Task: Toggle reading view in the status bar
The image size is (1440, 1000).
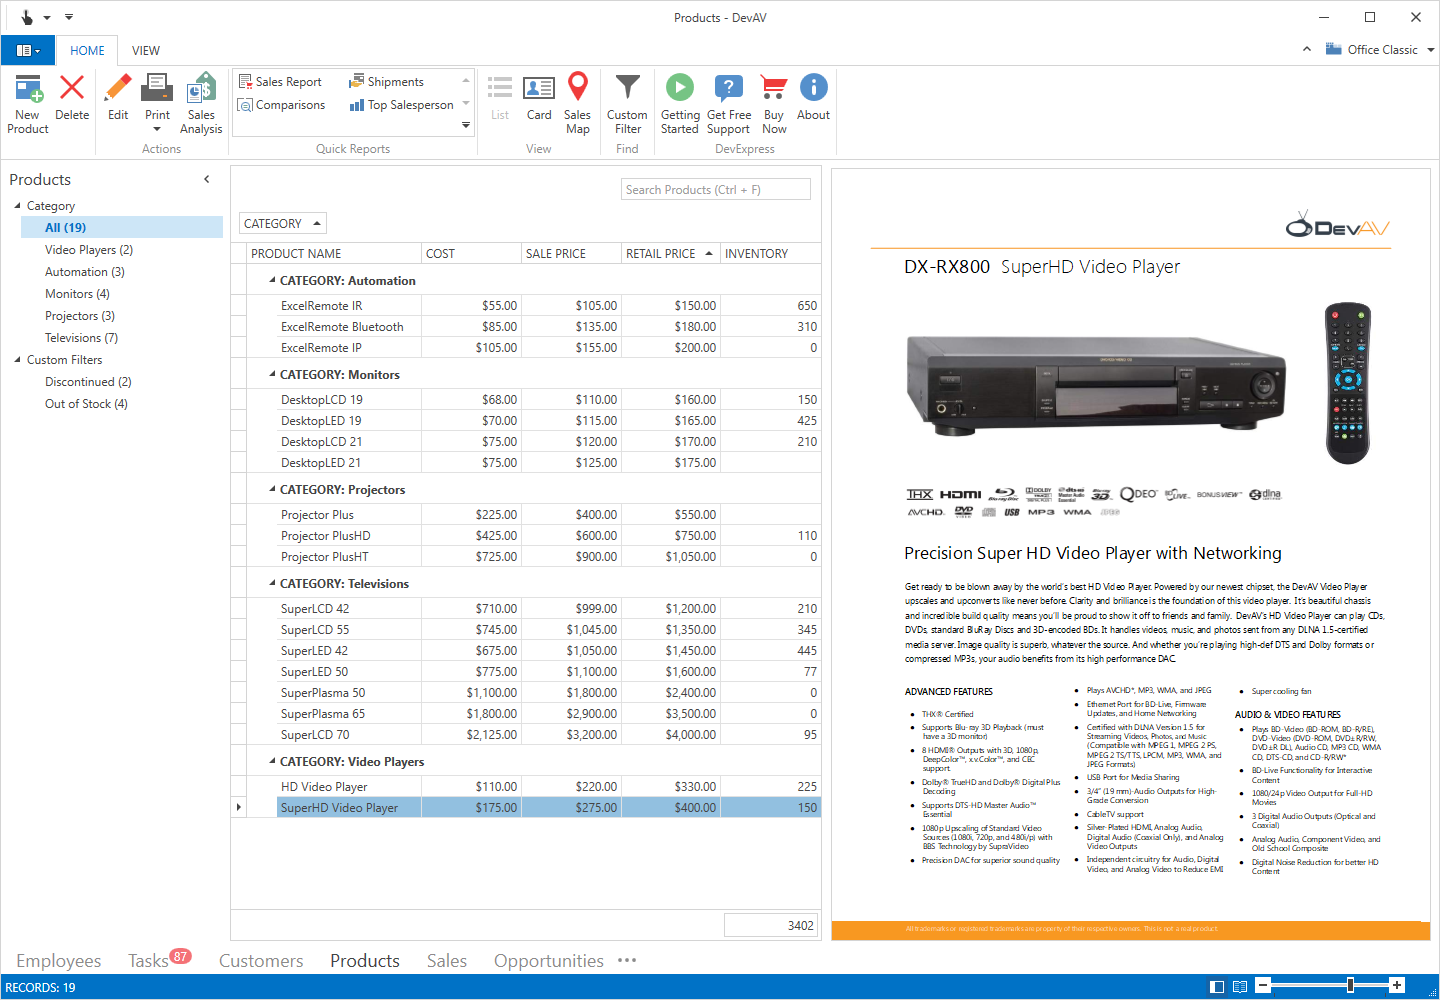Action: (1240, 985)
